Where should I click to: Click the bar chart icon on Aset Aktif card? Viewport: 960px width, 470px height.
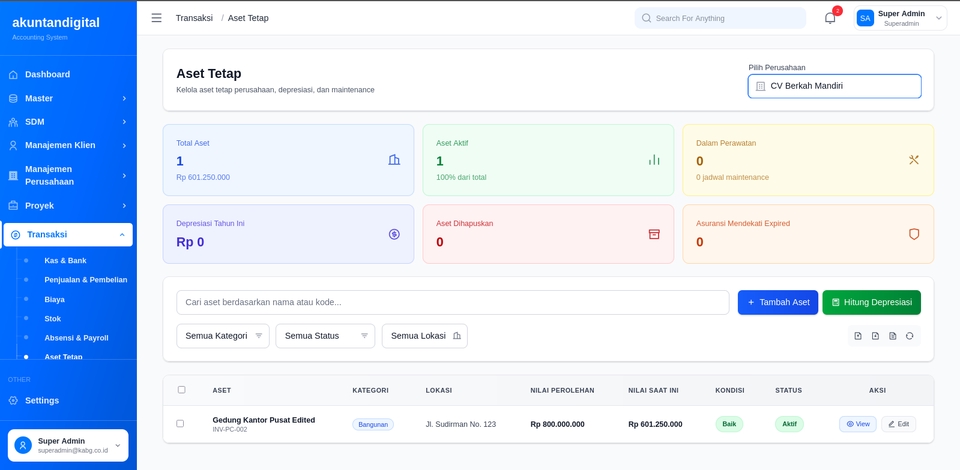pyautogui.click(x=654, y=160)
